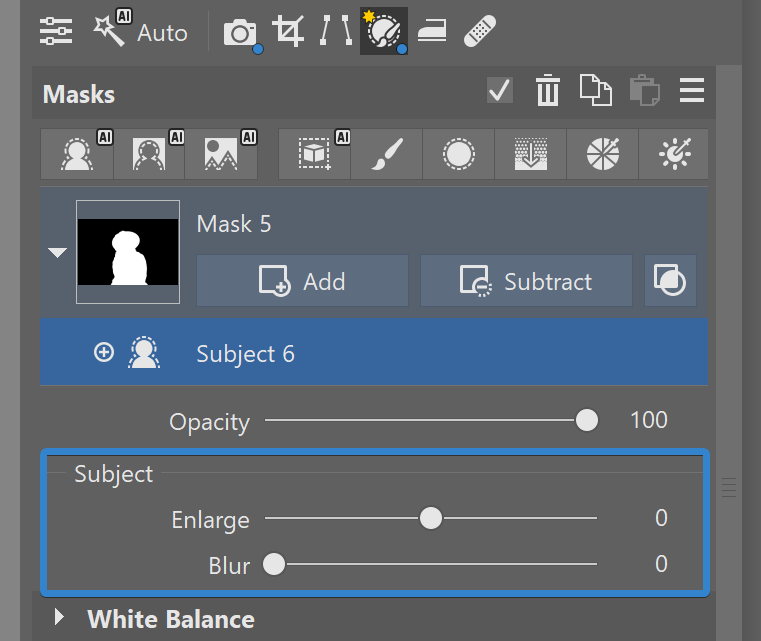
Task: Toggle the Masks enabled checkbox
Action: point(499,92)
